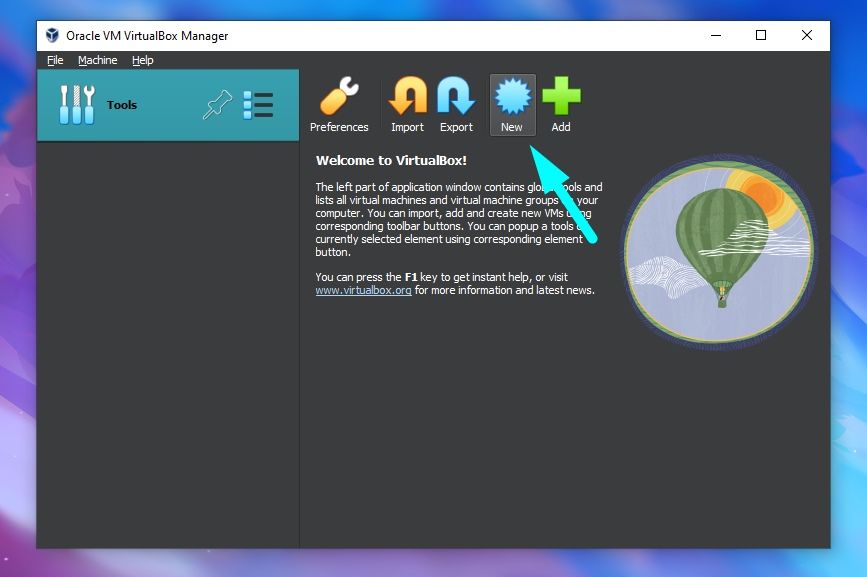Open the Tools list menu icon
This screenshot has width=867, height=577.
tap(258, 105)
